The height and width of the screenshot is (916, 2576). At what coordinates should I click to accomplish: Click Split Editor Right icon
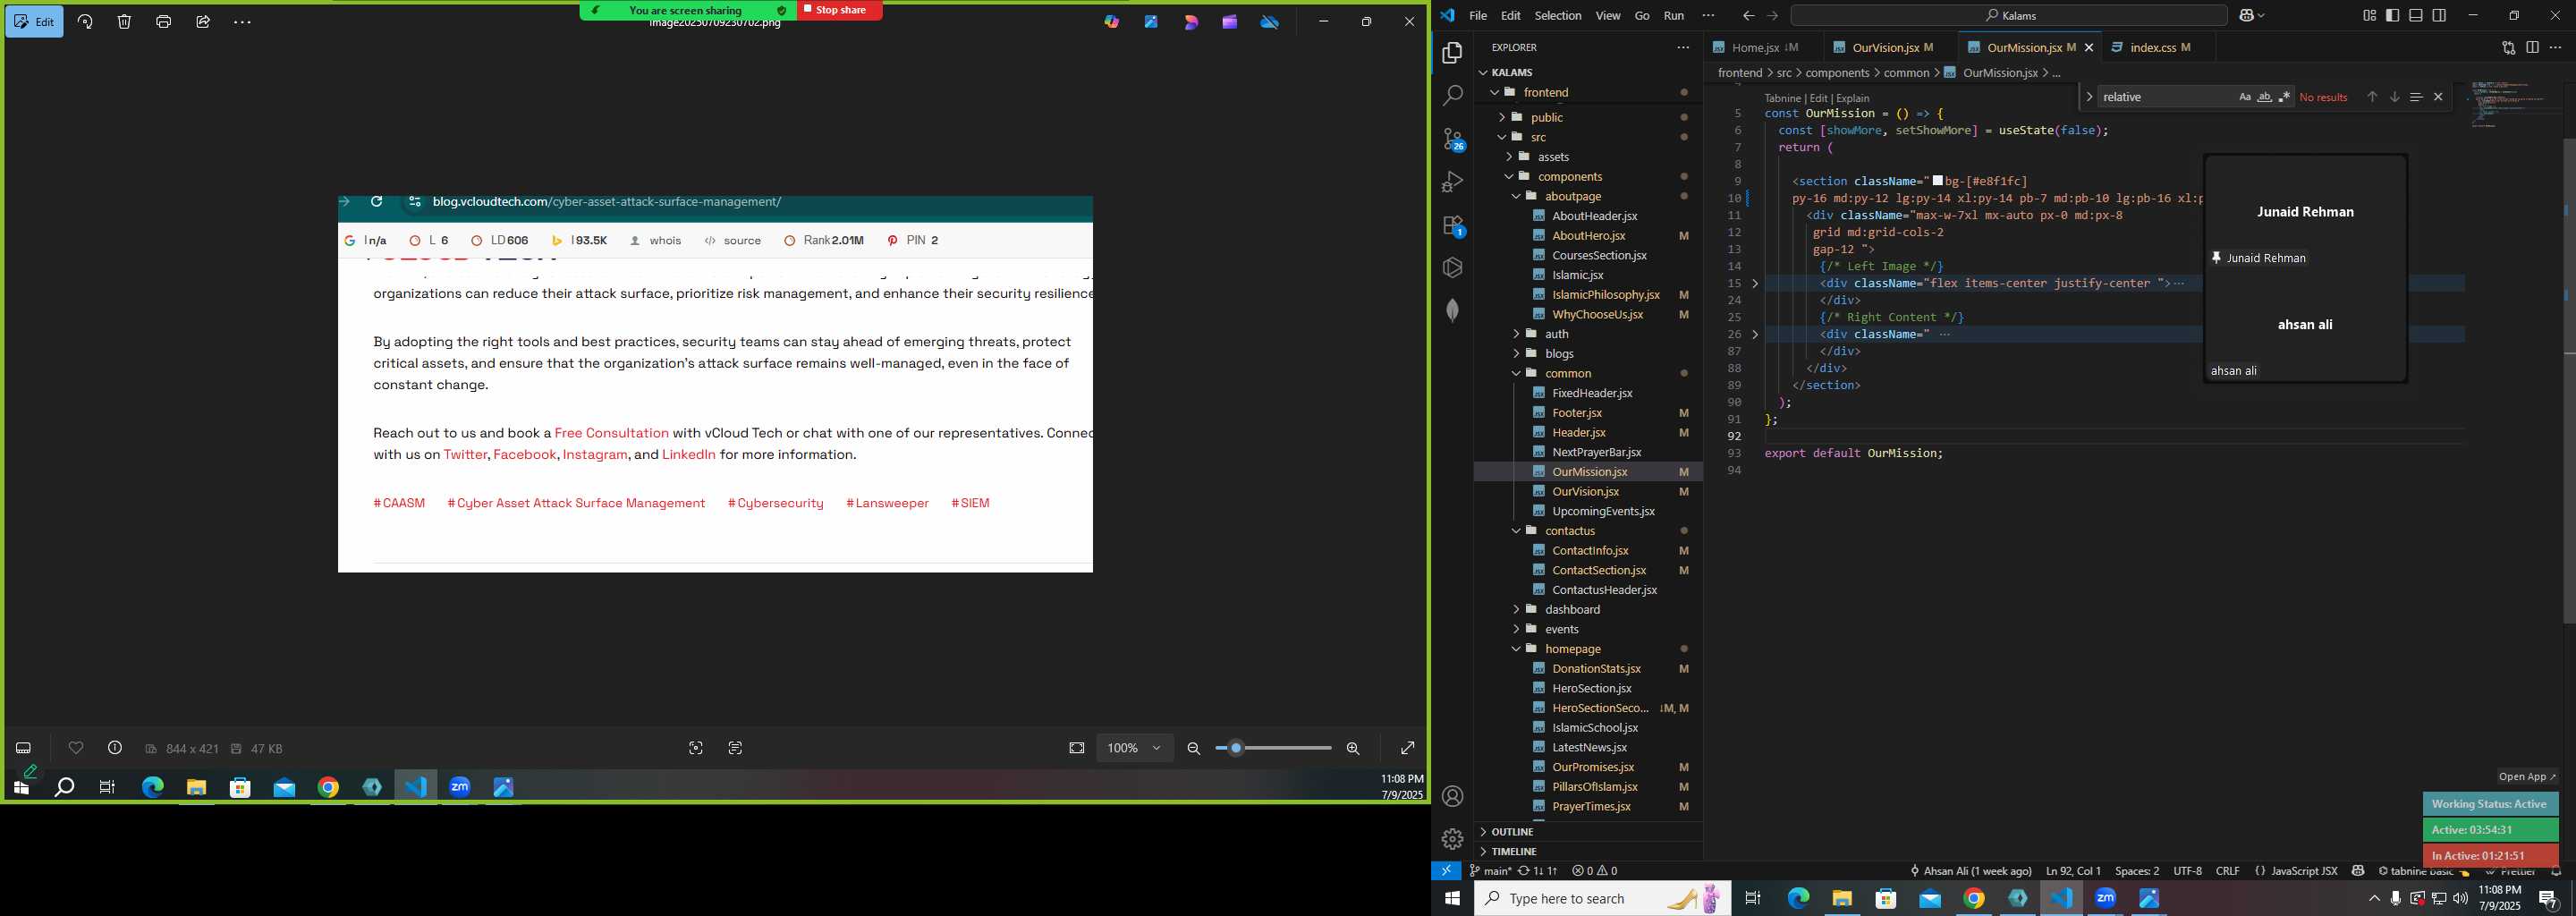pos(2532,47)
